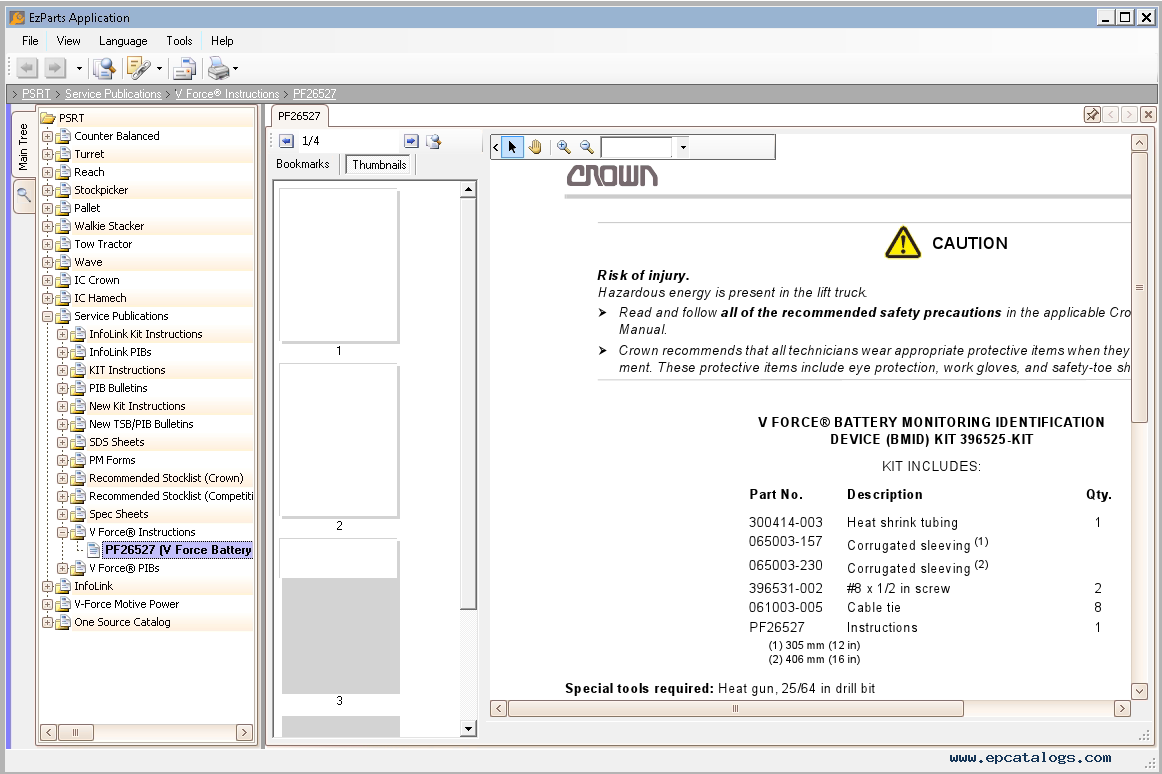Switch to the Thumbnails view
The image size is (1162, 774).
pos(379,165)
